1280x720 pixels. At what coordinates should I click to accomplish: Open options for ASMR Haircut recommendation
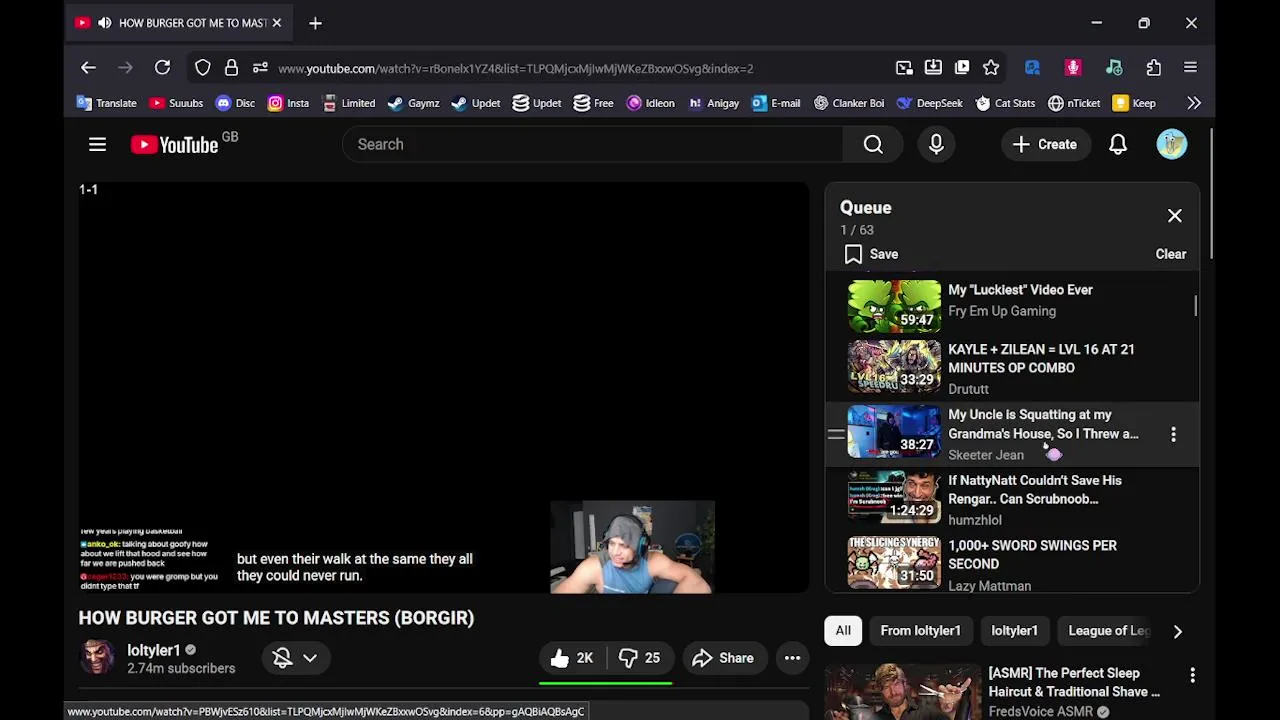point(1192,676)
